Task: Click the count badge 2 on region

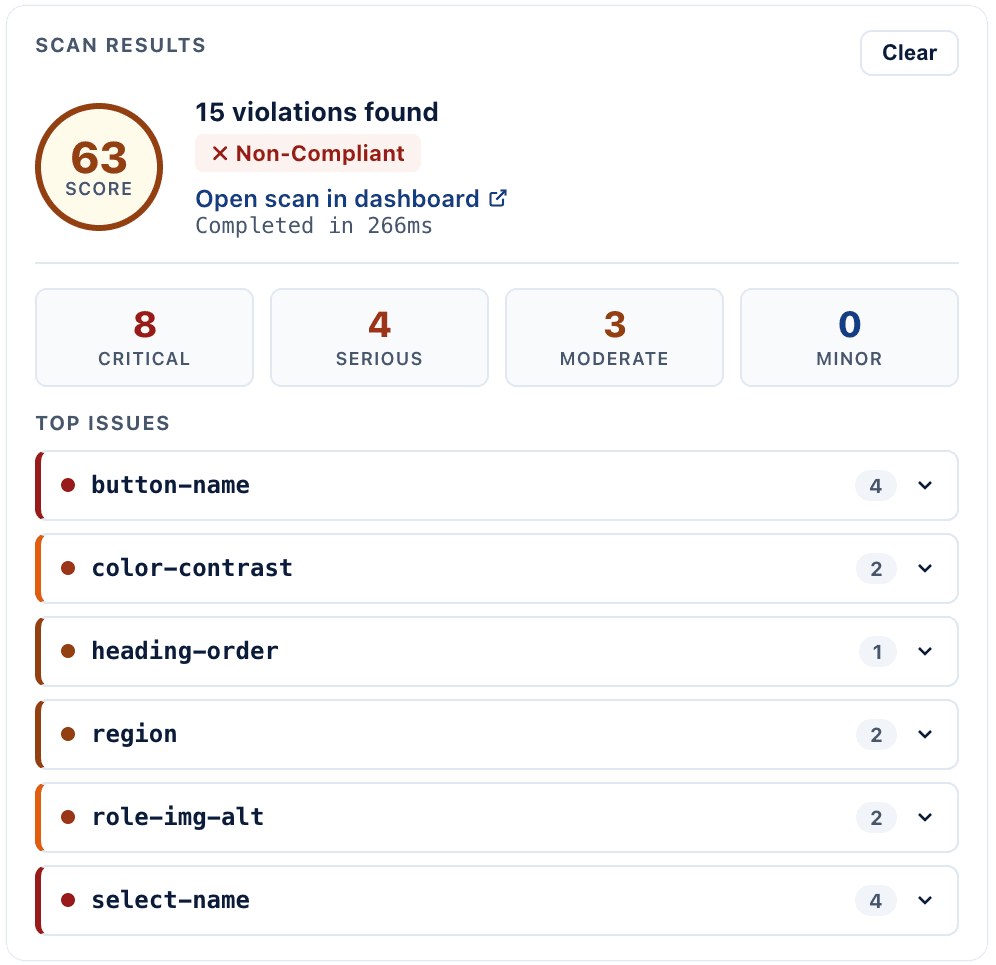Action: tap(876, 735)
